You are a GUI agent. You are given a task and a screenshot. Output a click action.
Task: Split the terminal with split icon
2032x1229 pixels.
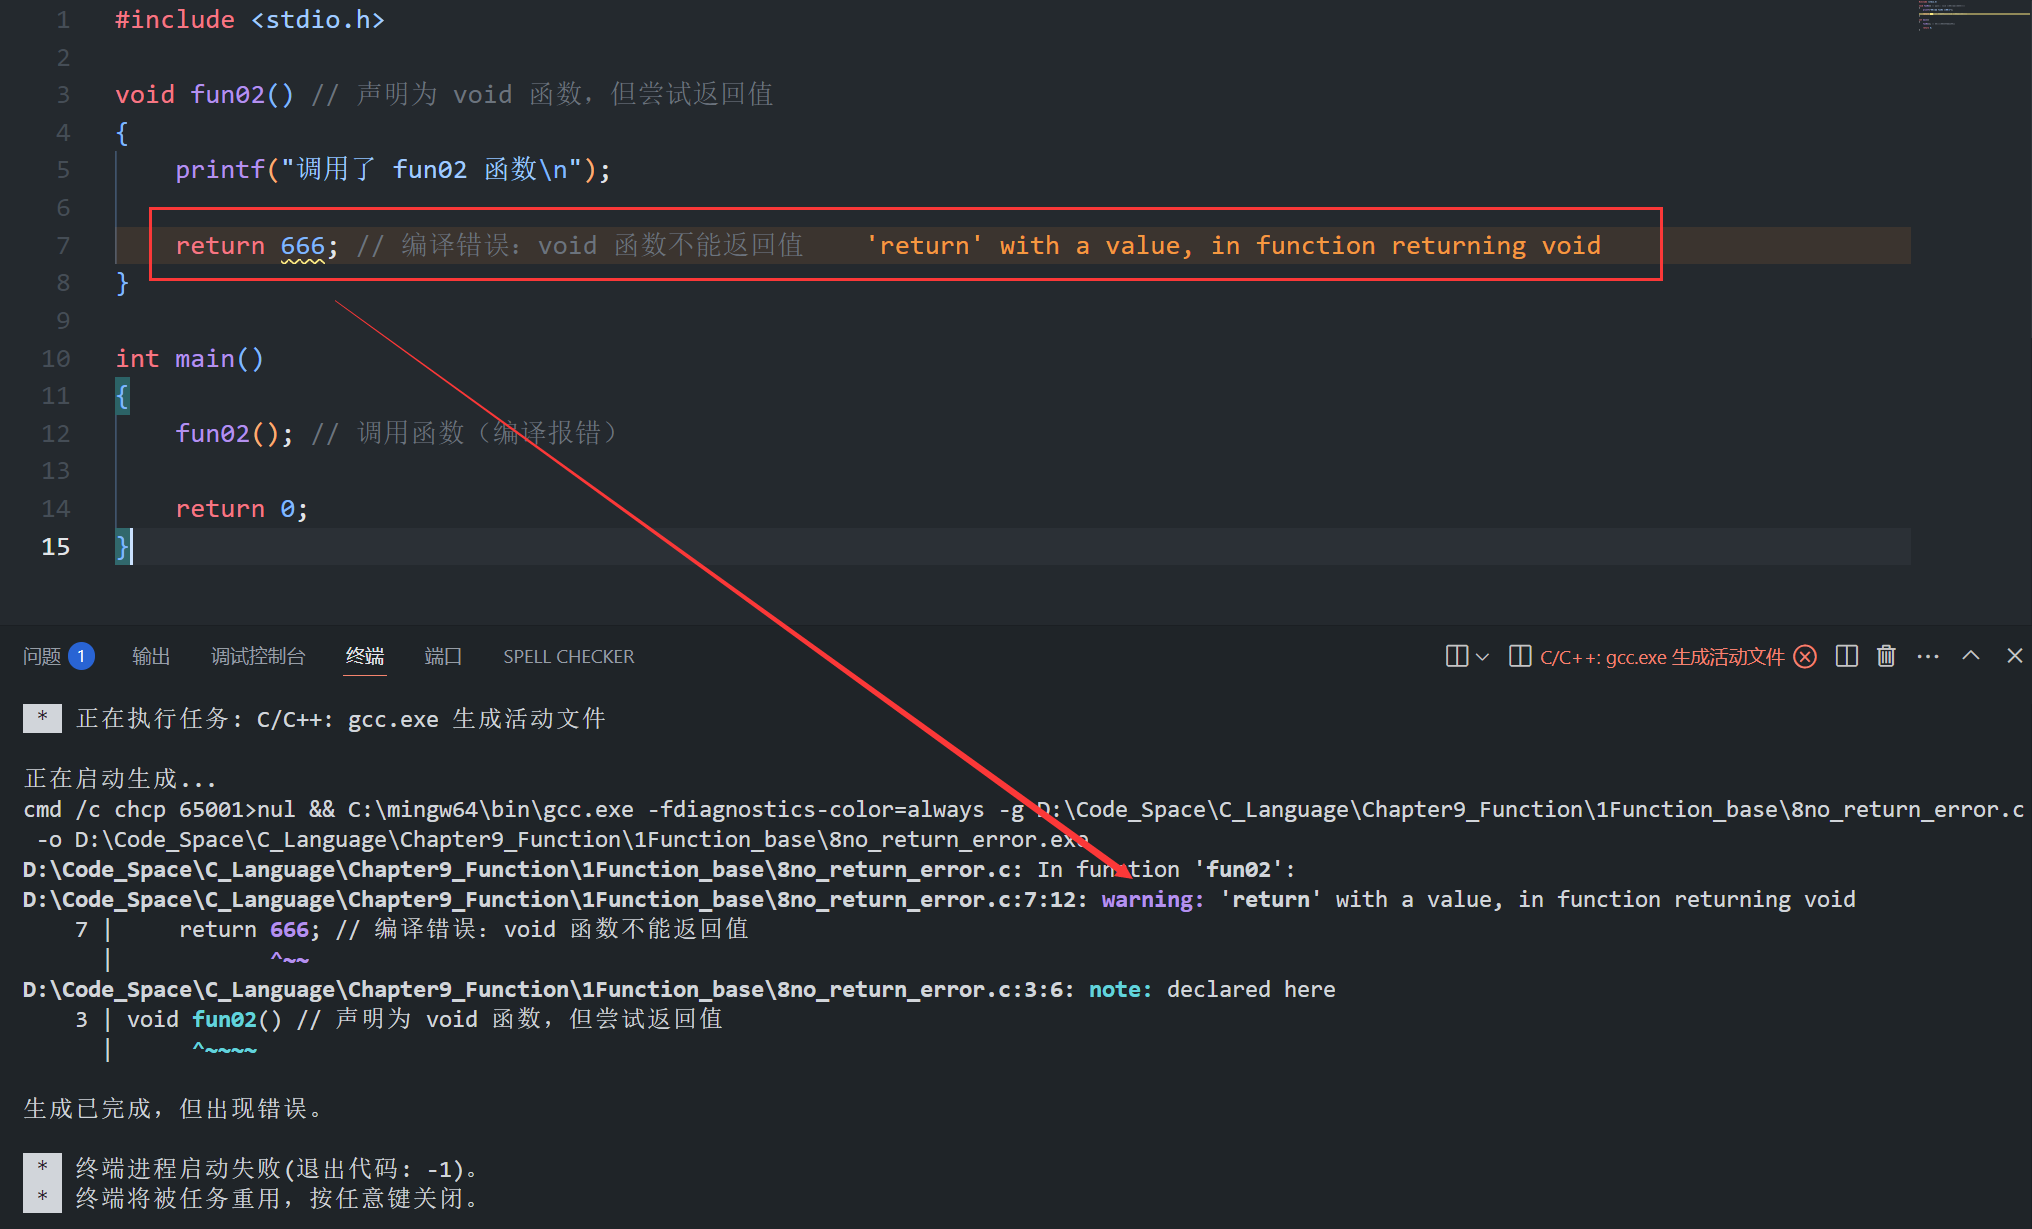[x=1847, y=656]
